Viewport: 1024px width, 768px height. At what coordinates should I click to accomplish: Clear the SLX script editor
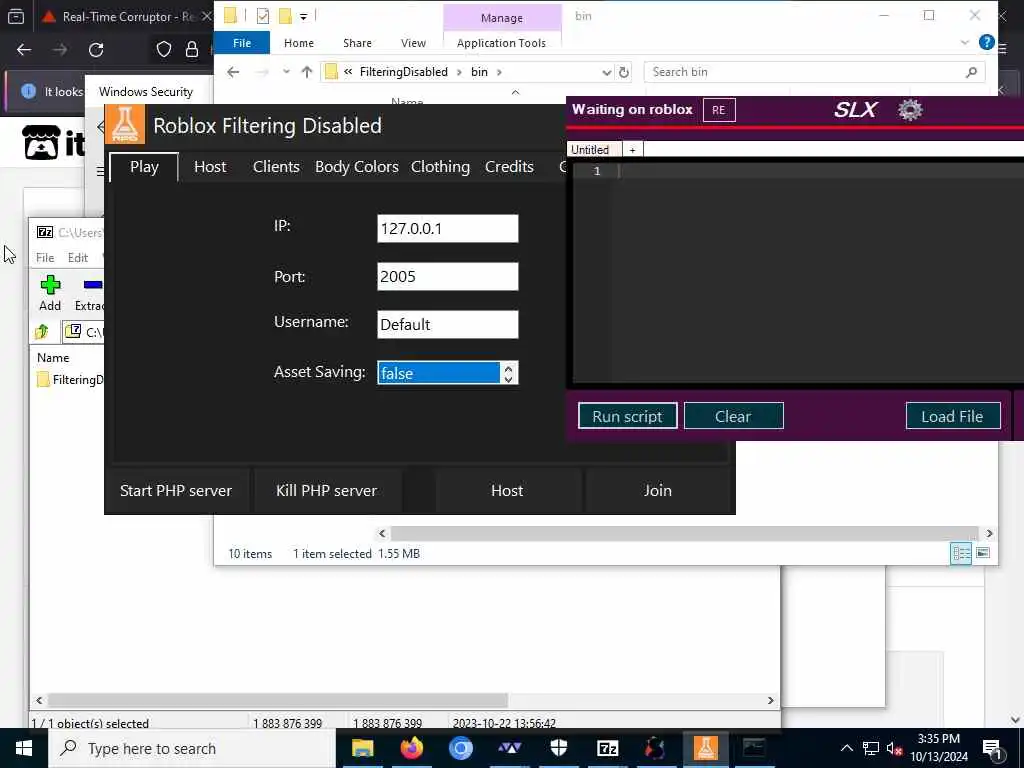[733, 416]
